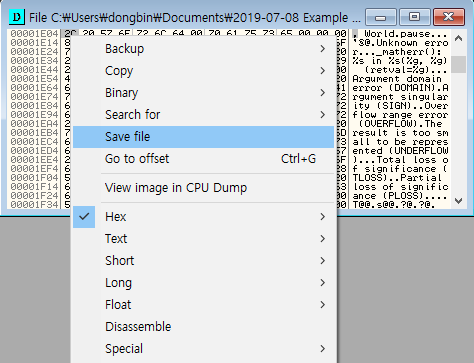Select the checked Hex display option

(203, 217)
